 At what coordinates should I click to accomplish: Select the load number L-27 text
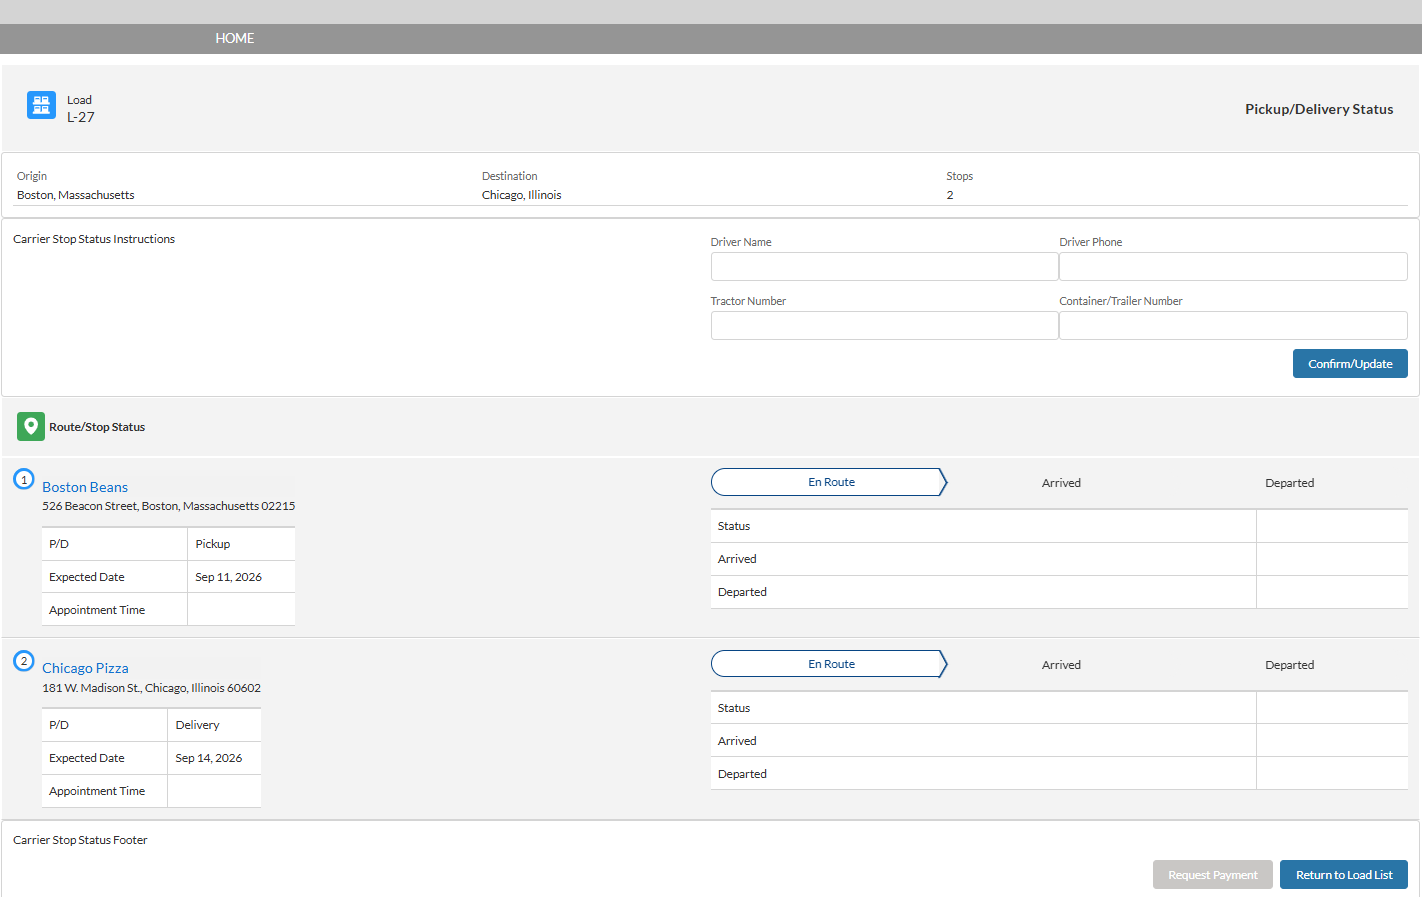81,117
